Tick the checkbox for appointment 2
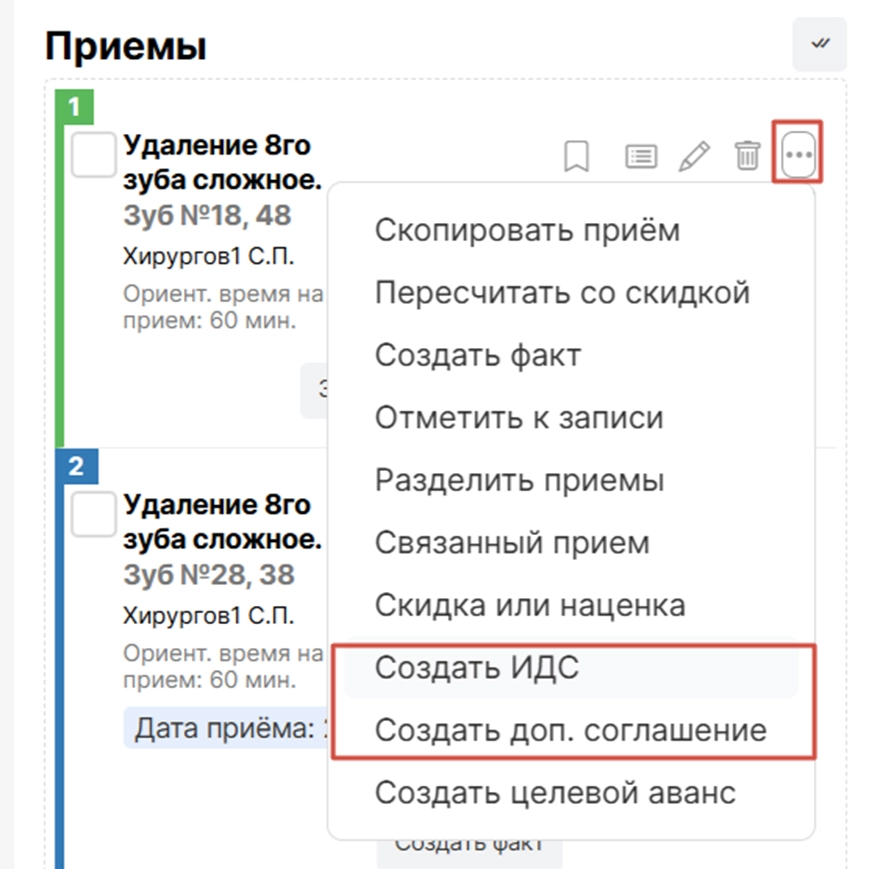This screenshot has height=869, width=869. point(94,514)
